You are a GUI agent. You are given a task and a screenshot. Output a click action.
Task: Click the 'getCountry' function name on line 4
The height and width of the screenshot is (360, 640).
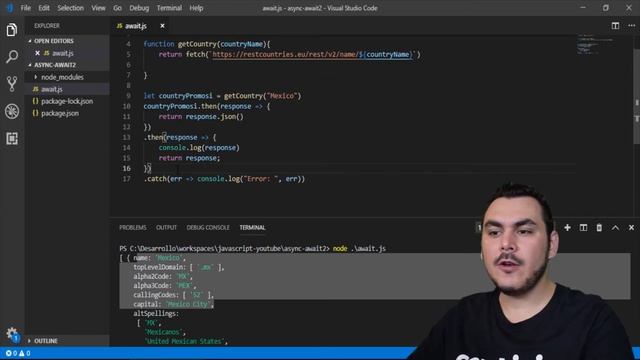coord(197,44)
